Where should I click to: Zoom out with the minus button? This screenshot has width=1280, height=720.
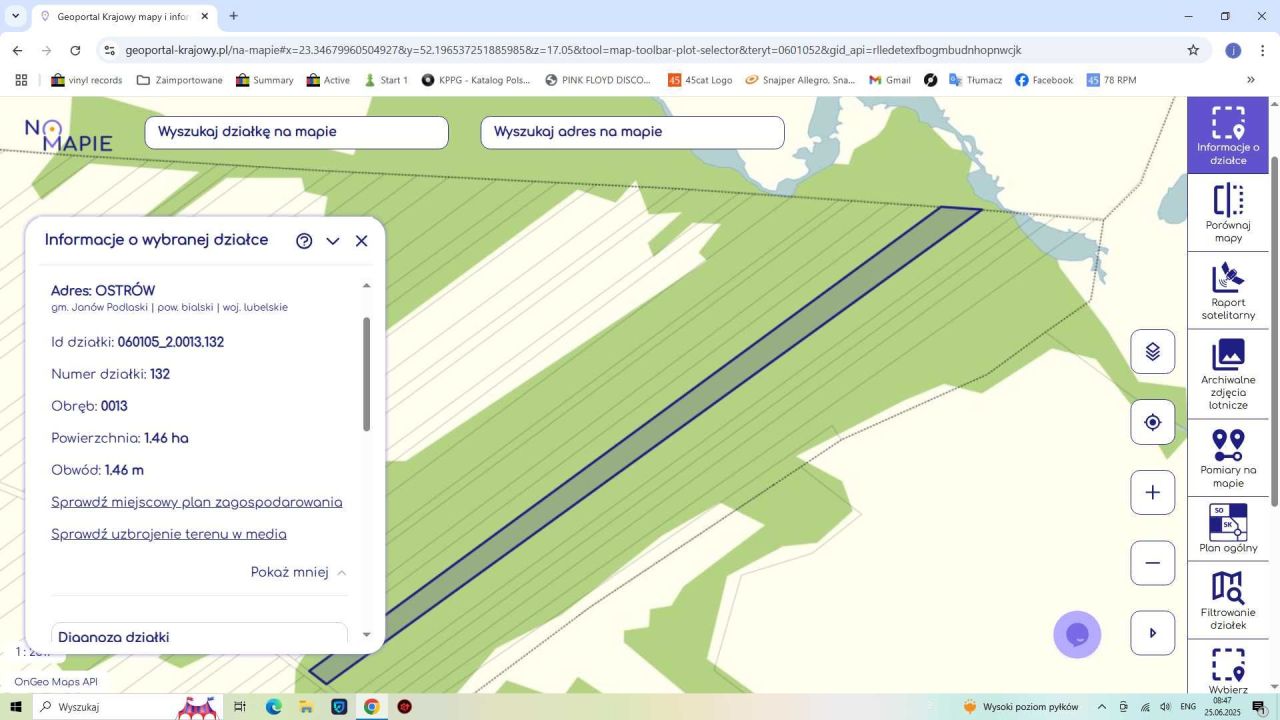click(1153, 563)
